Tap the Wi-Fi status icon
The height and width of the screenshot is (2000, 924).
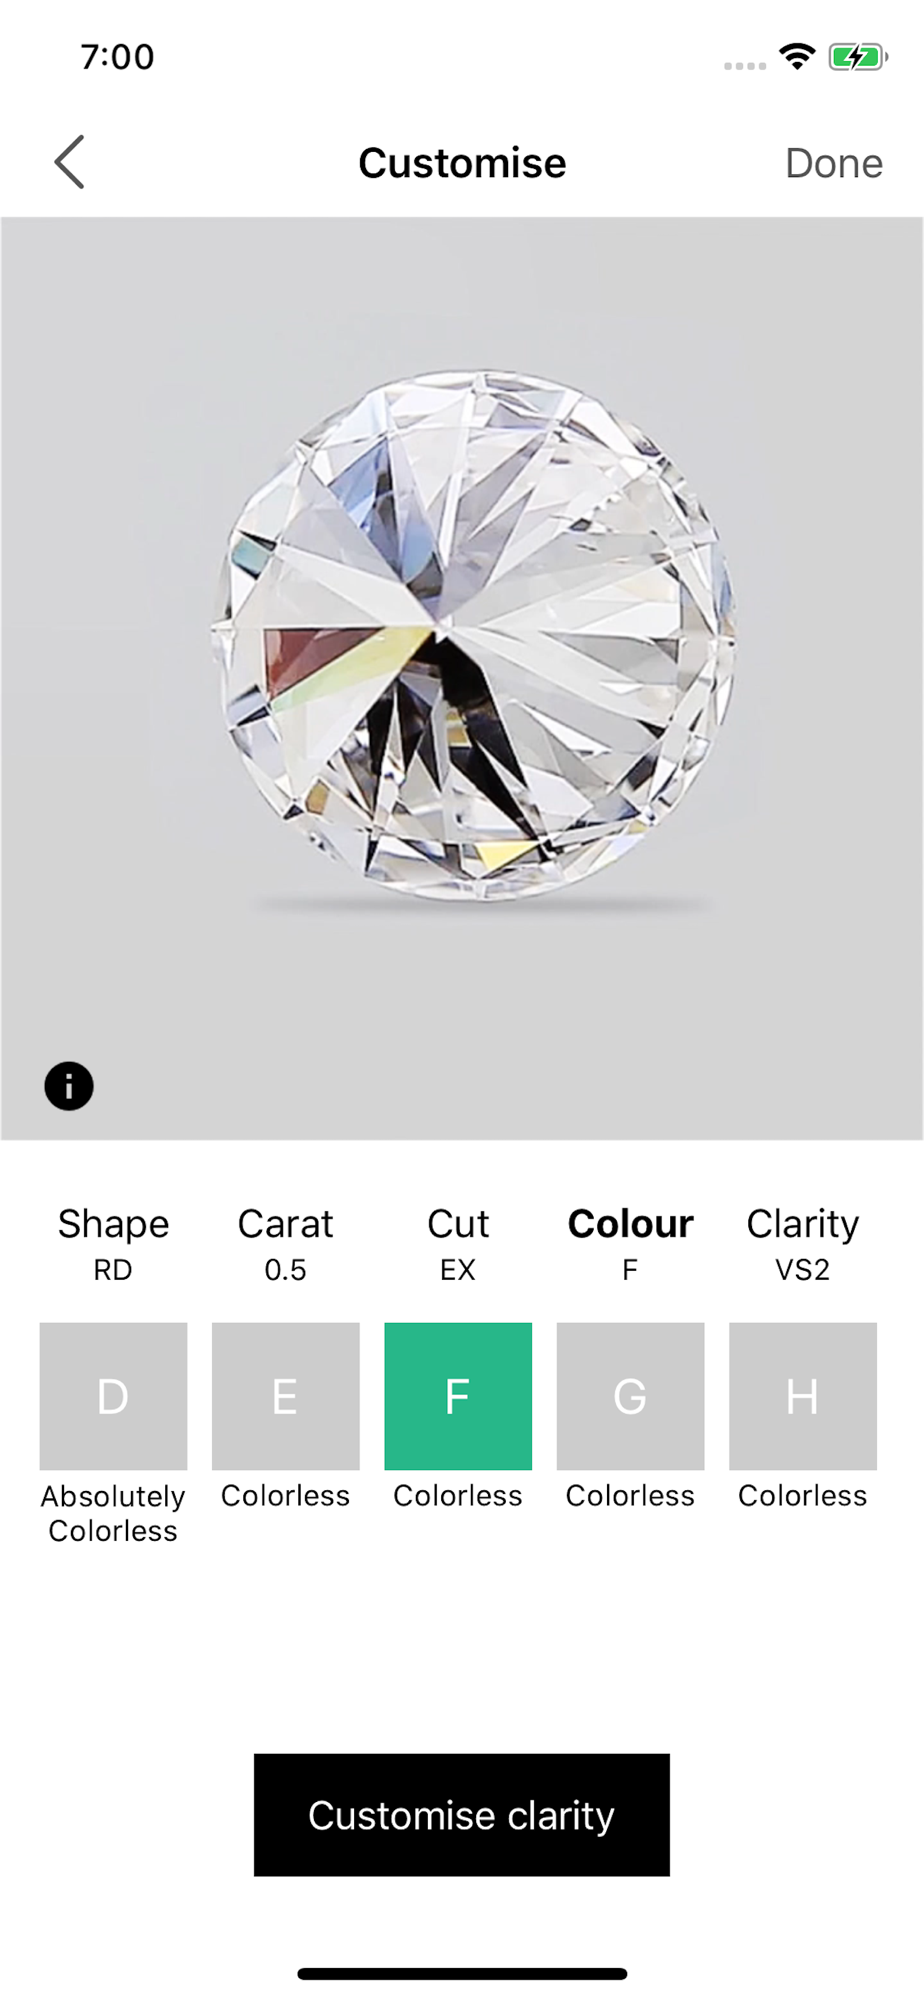click(797, 57)
